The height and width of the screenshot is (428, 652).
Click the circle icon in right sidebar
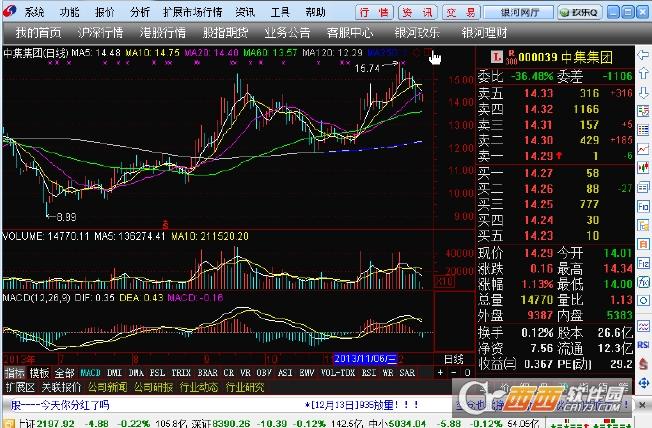click(x=643, y=301)
